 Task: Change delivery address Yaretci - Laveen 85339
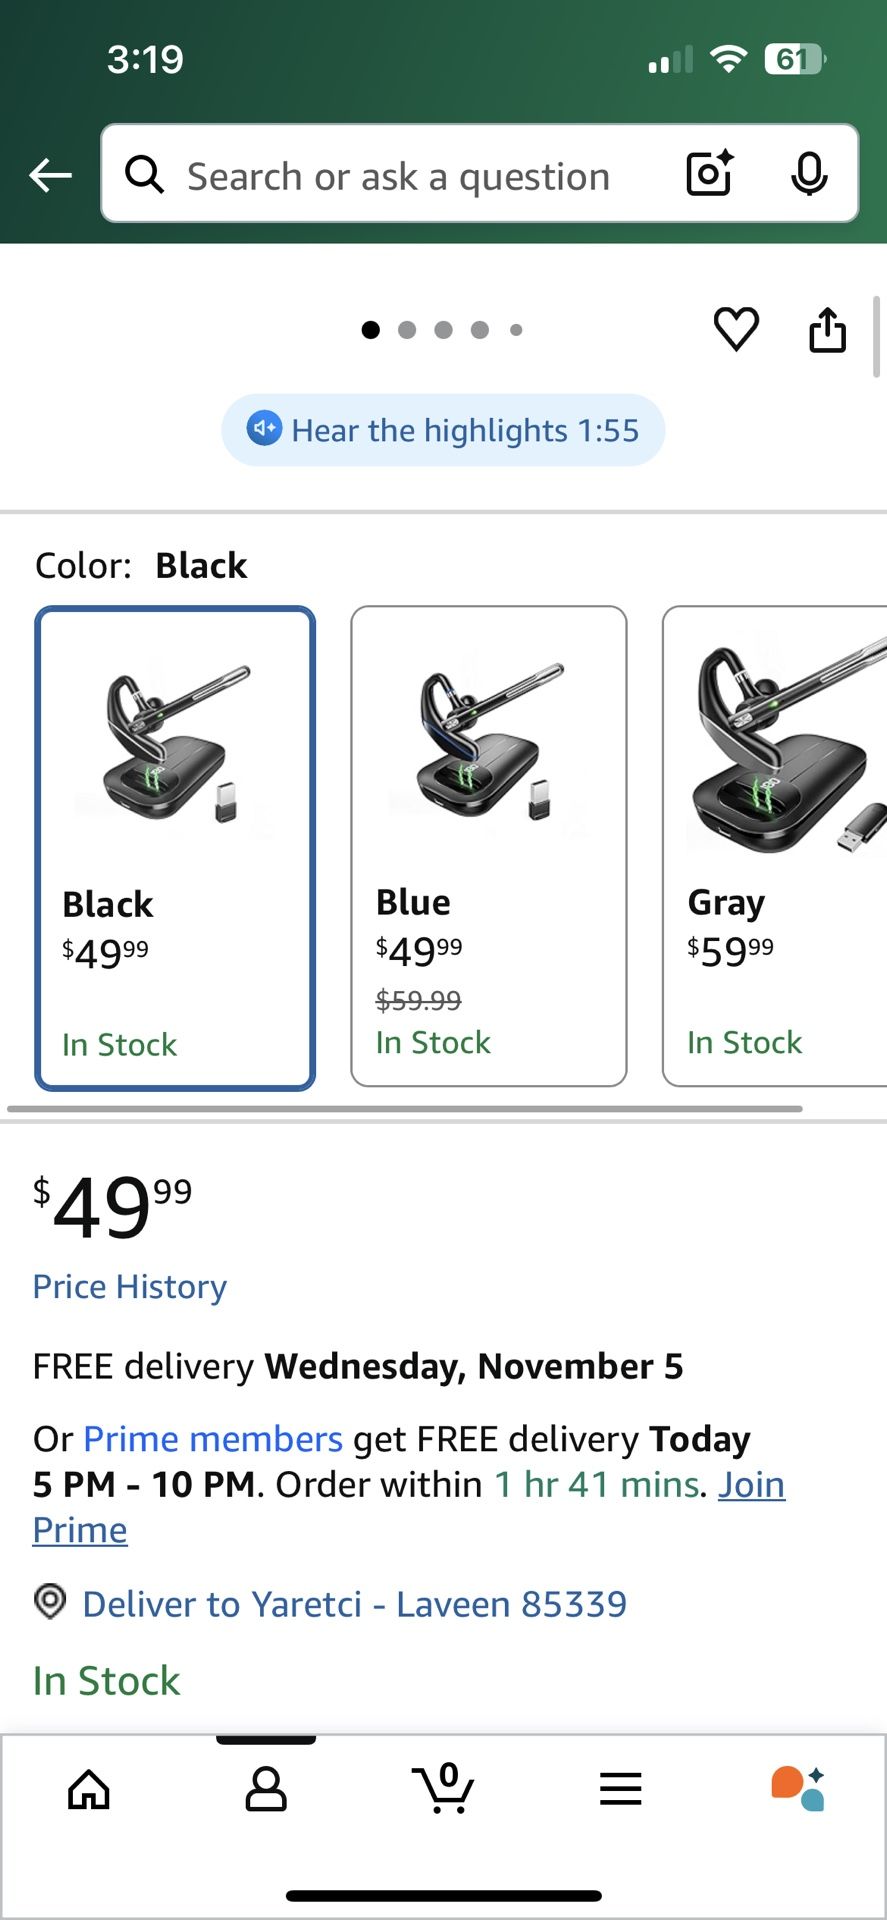pos(354,1604)
